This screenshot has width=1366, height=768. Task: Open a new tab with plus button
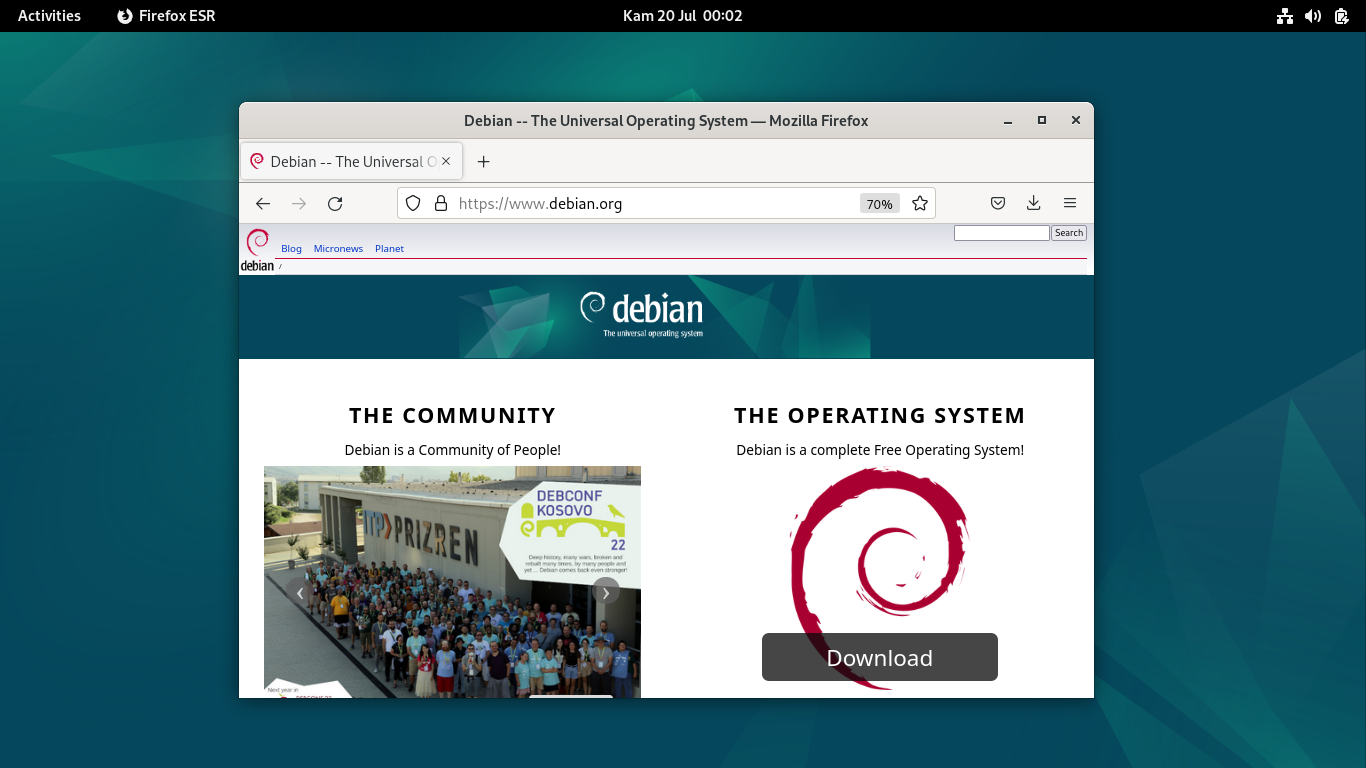point(483,161)
